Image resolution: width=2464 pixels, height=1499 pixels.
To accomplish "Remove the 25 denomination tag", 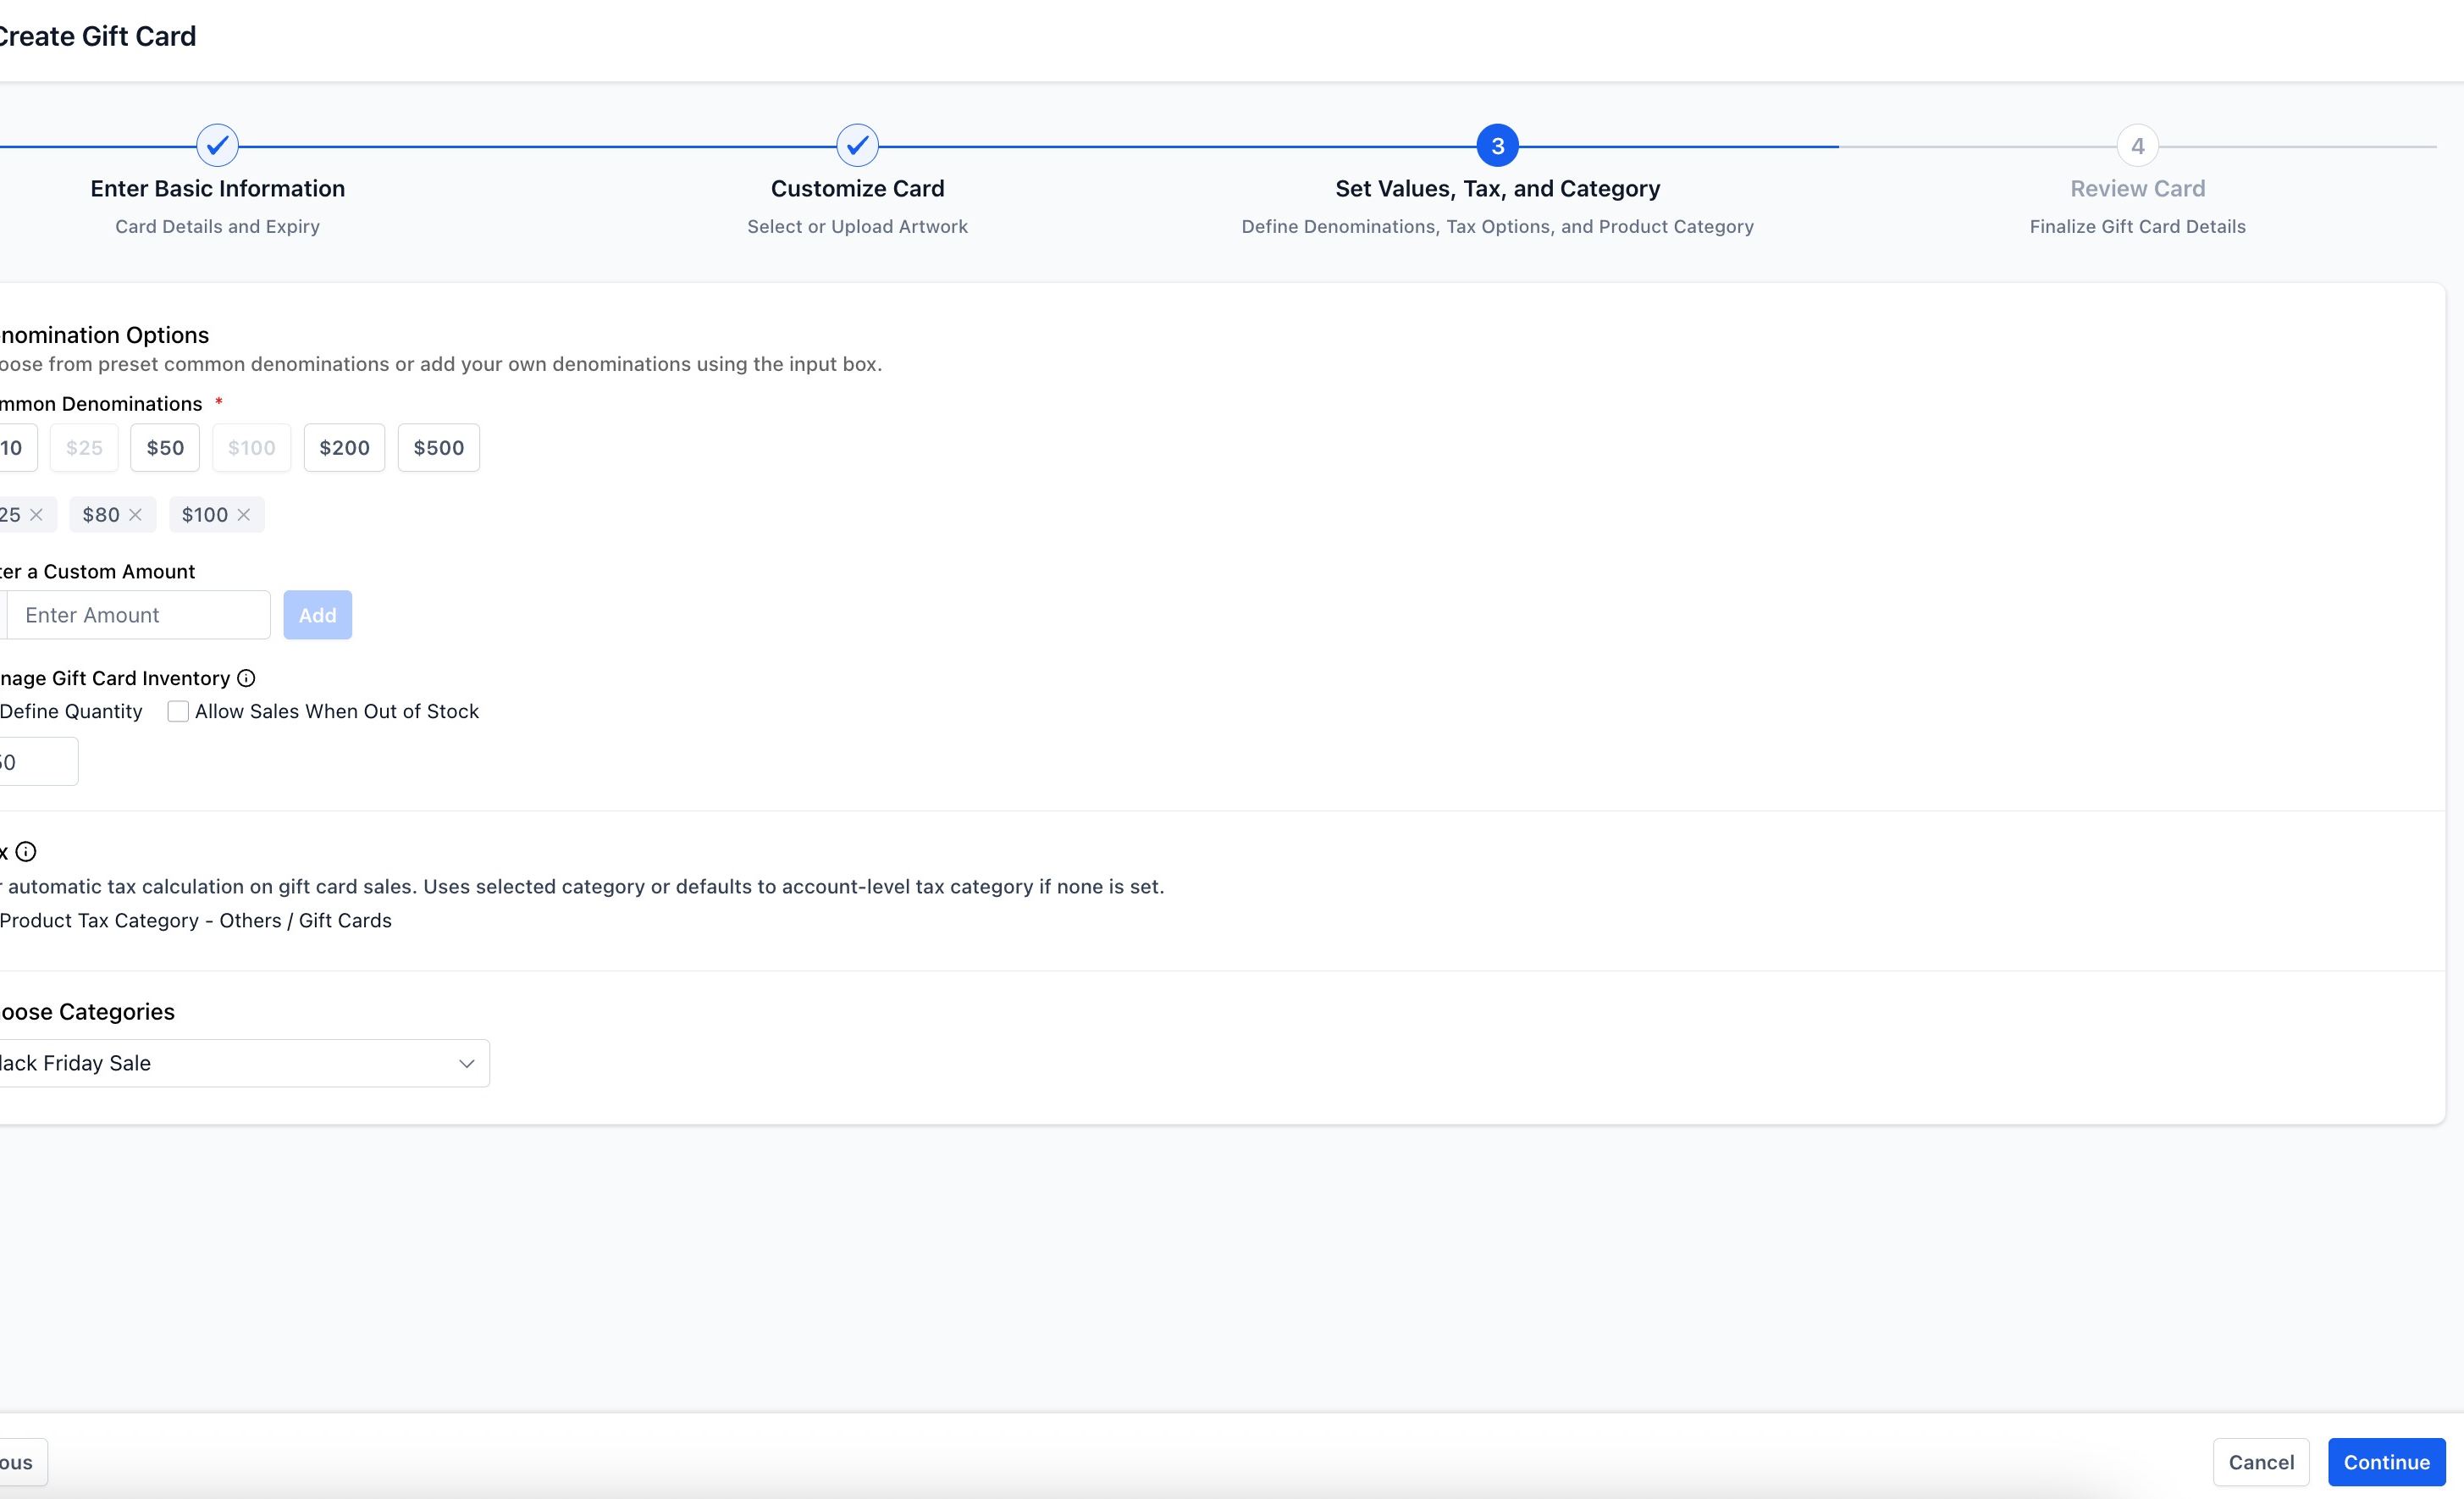I will coord(36,515).
